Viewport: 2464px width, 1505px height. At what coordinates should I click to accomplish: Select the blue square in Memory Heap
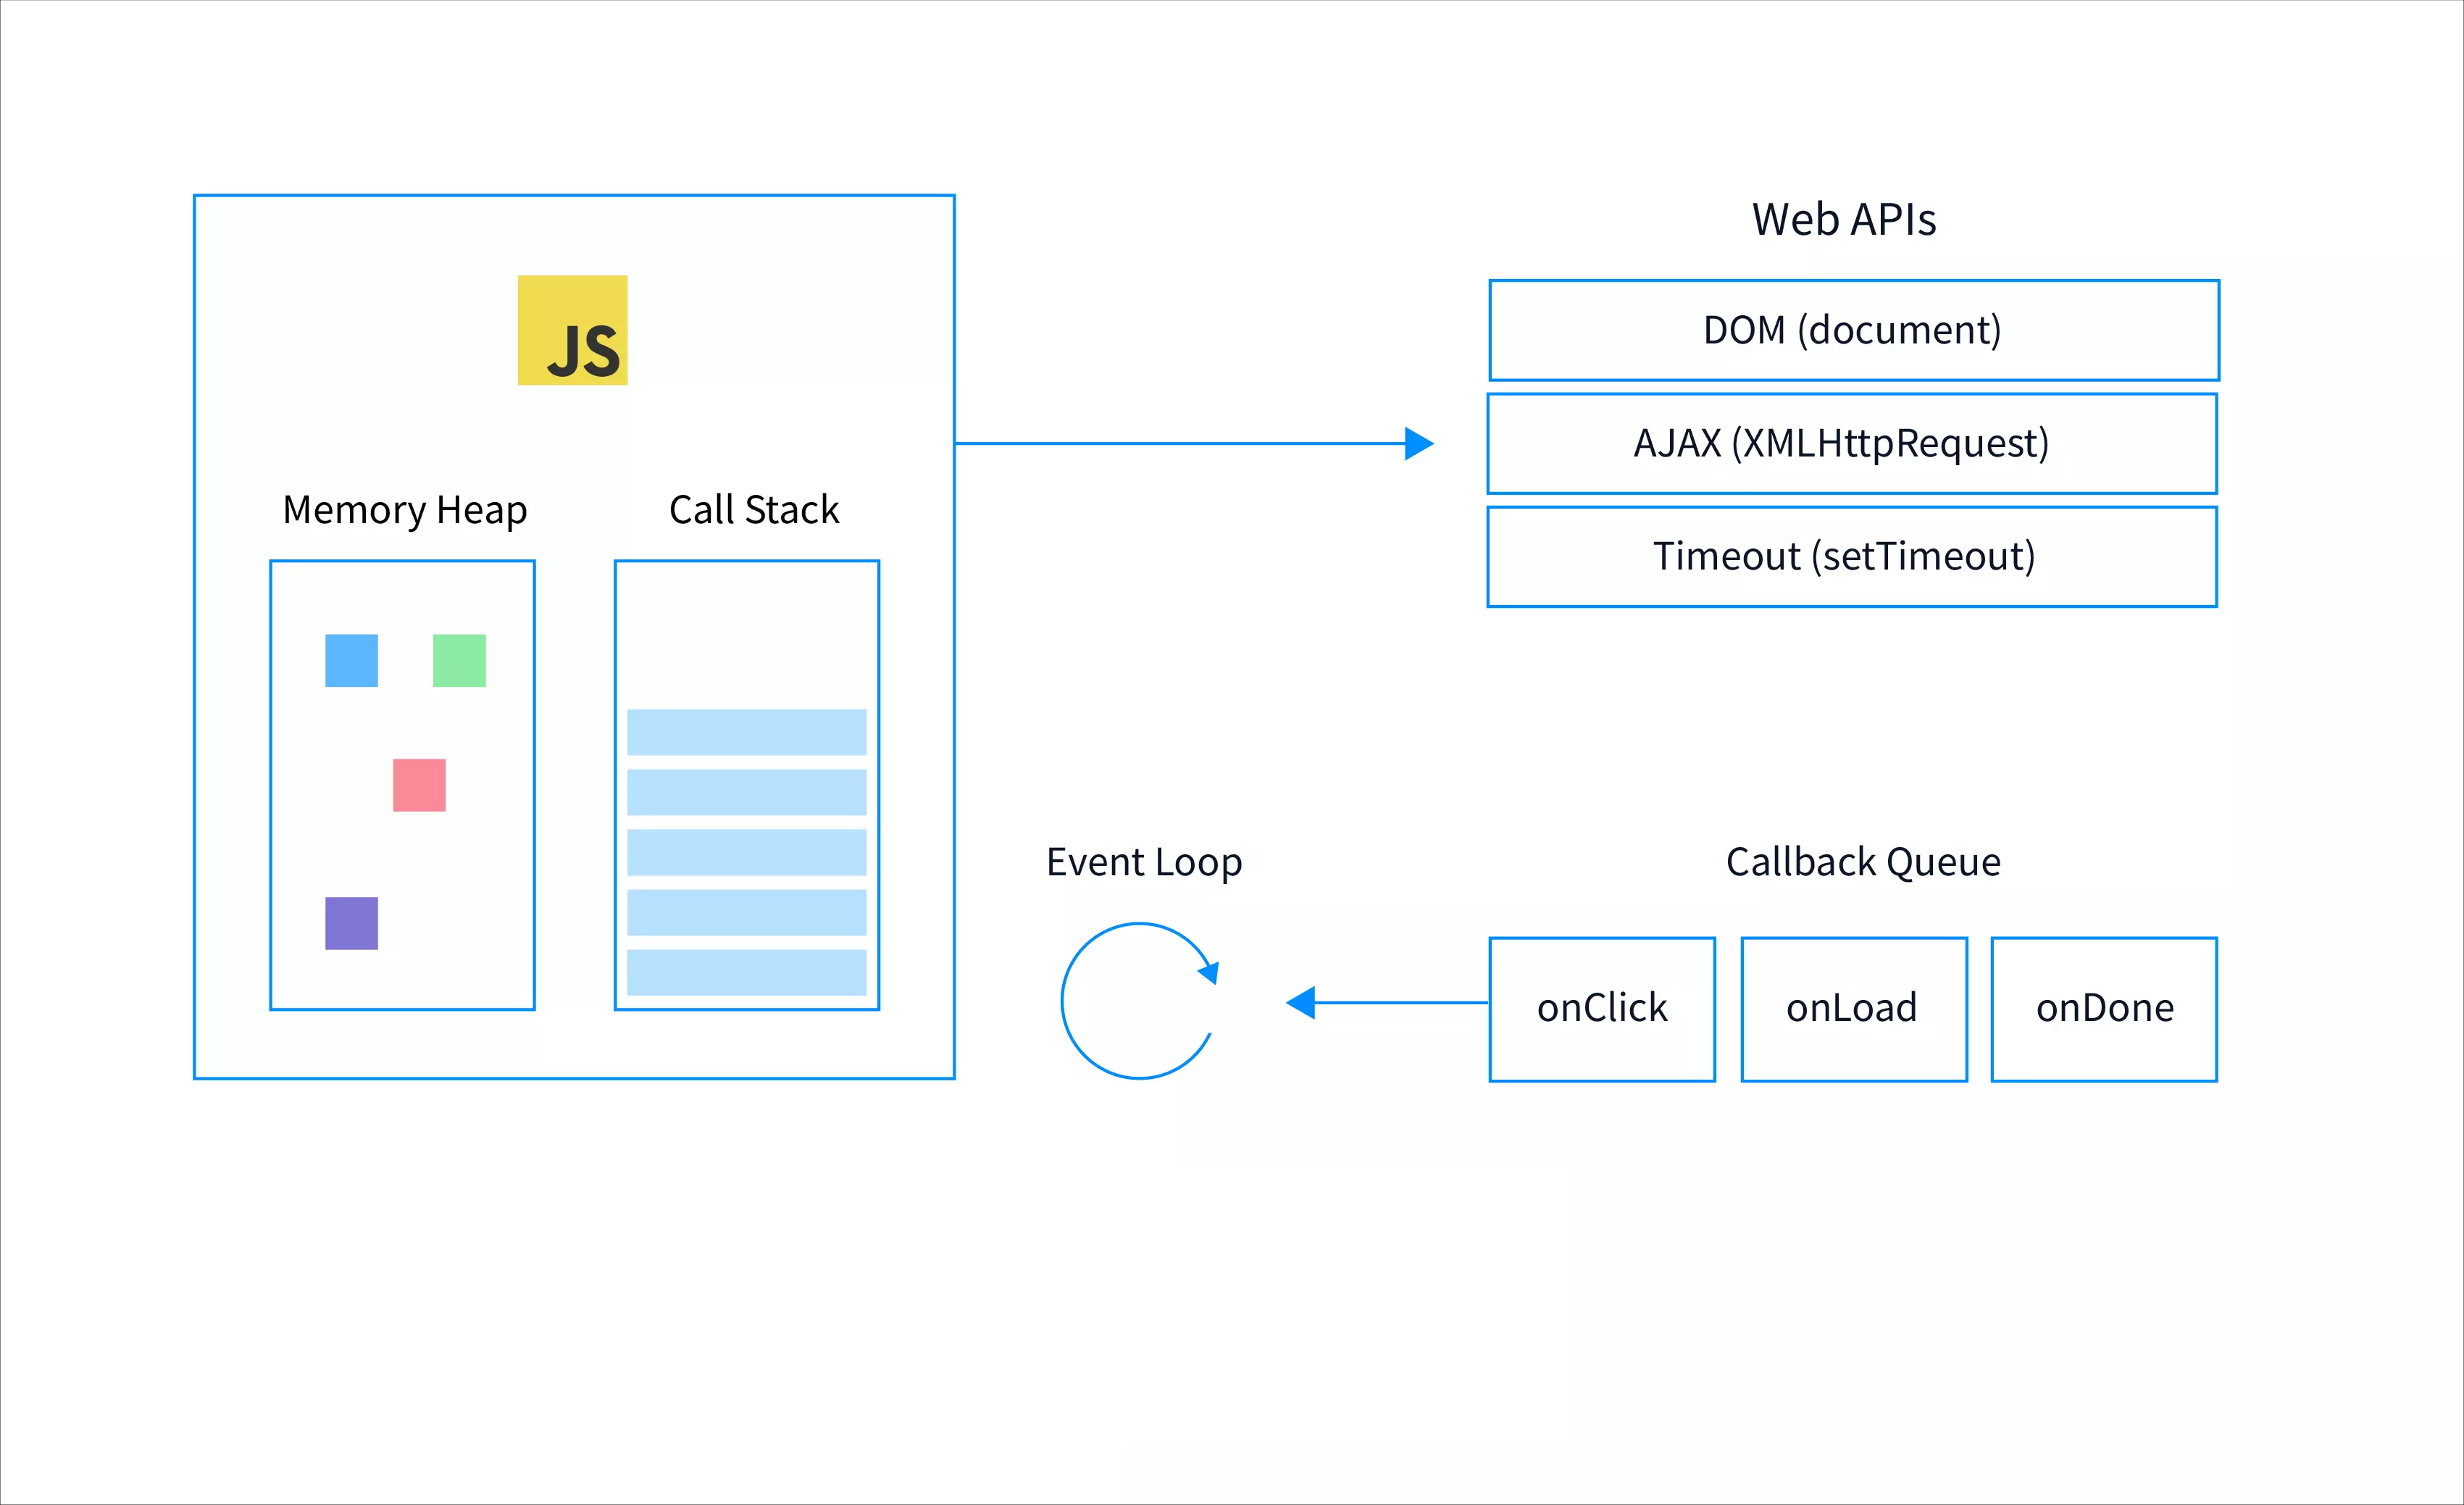pos(351,660)
